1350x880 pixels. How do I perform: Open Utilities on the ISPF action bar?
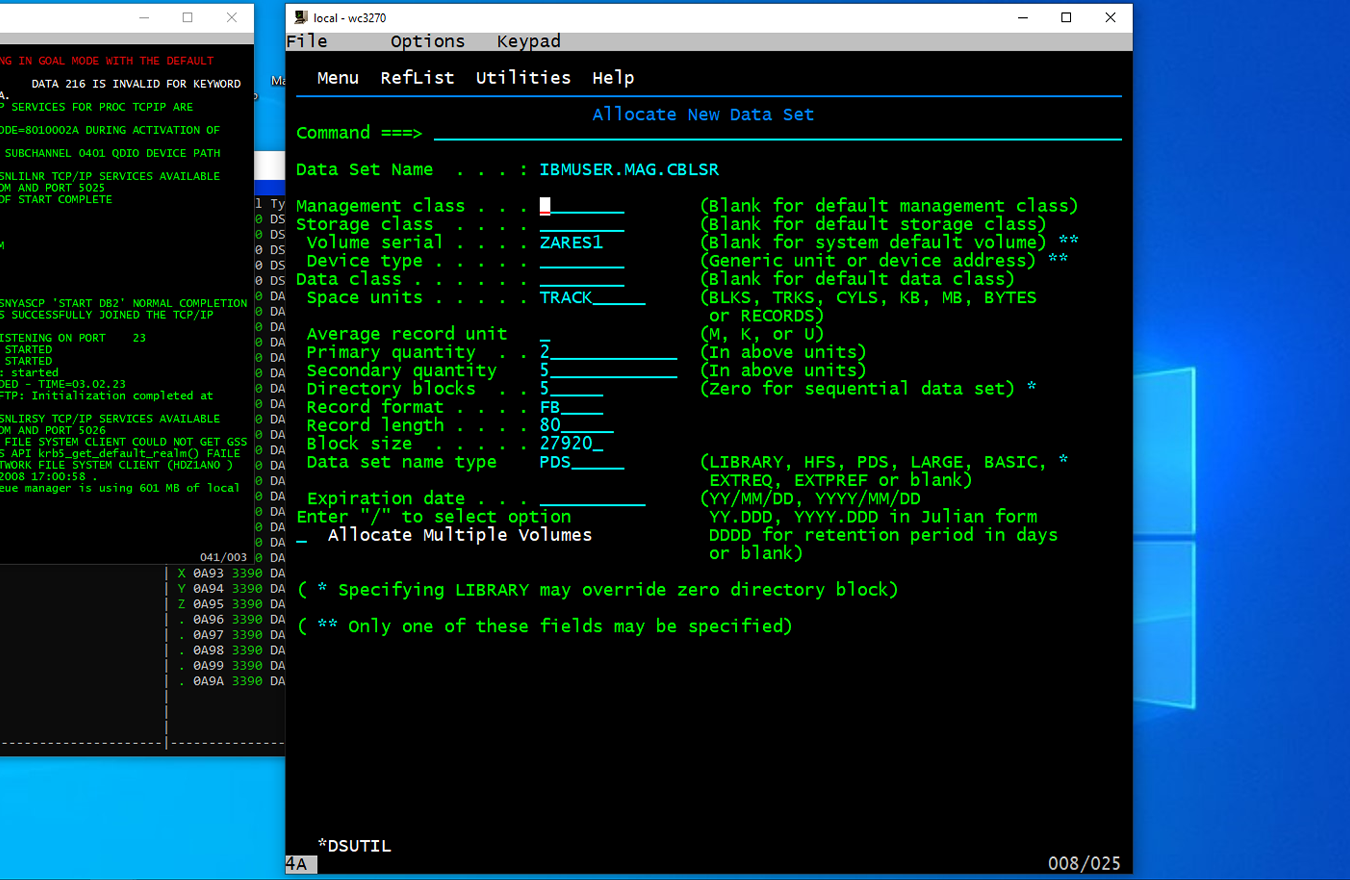click(x=523, y=77)
